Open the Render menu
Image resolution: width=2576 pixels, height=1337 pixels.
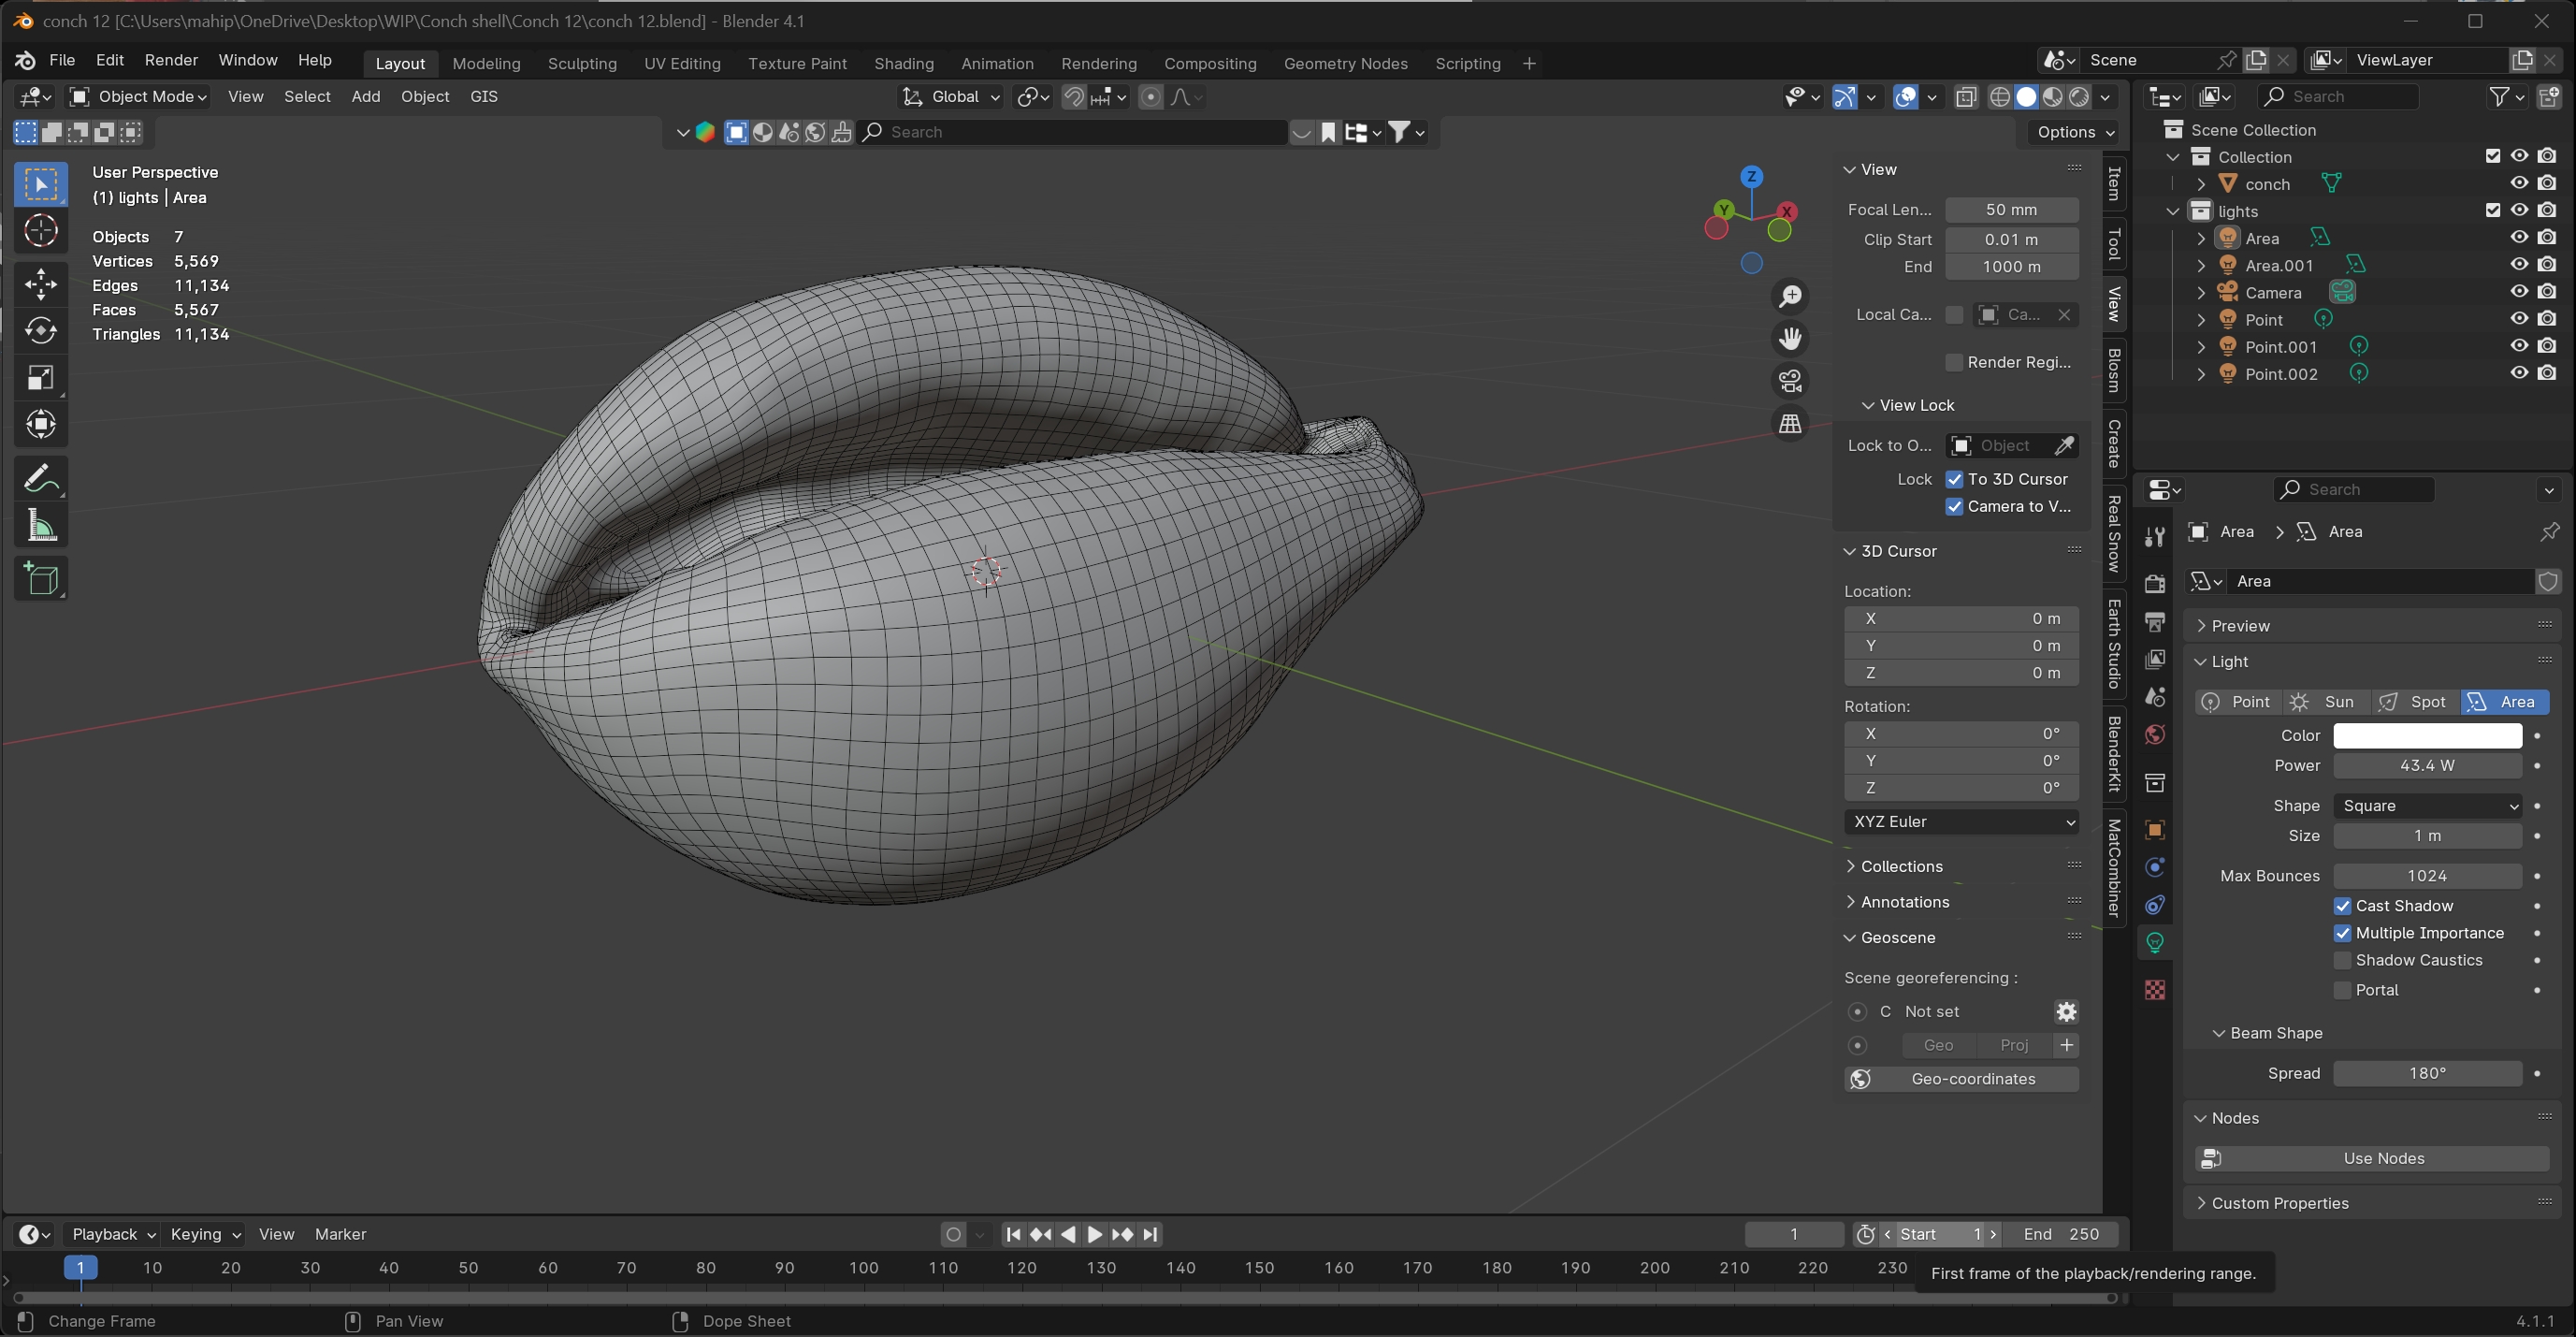point(171,60)
